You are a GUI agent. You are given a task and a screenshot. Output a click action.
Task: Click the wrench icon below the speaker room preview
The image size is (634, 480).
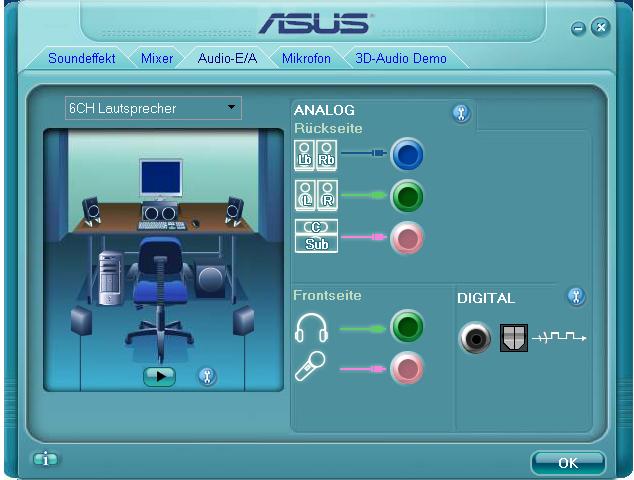tap(207, 376)
